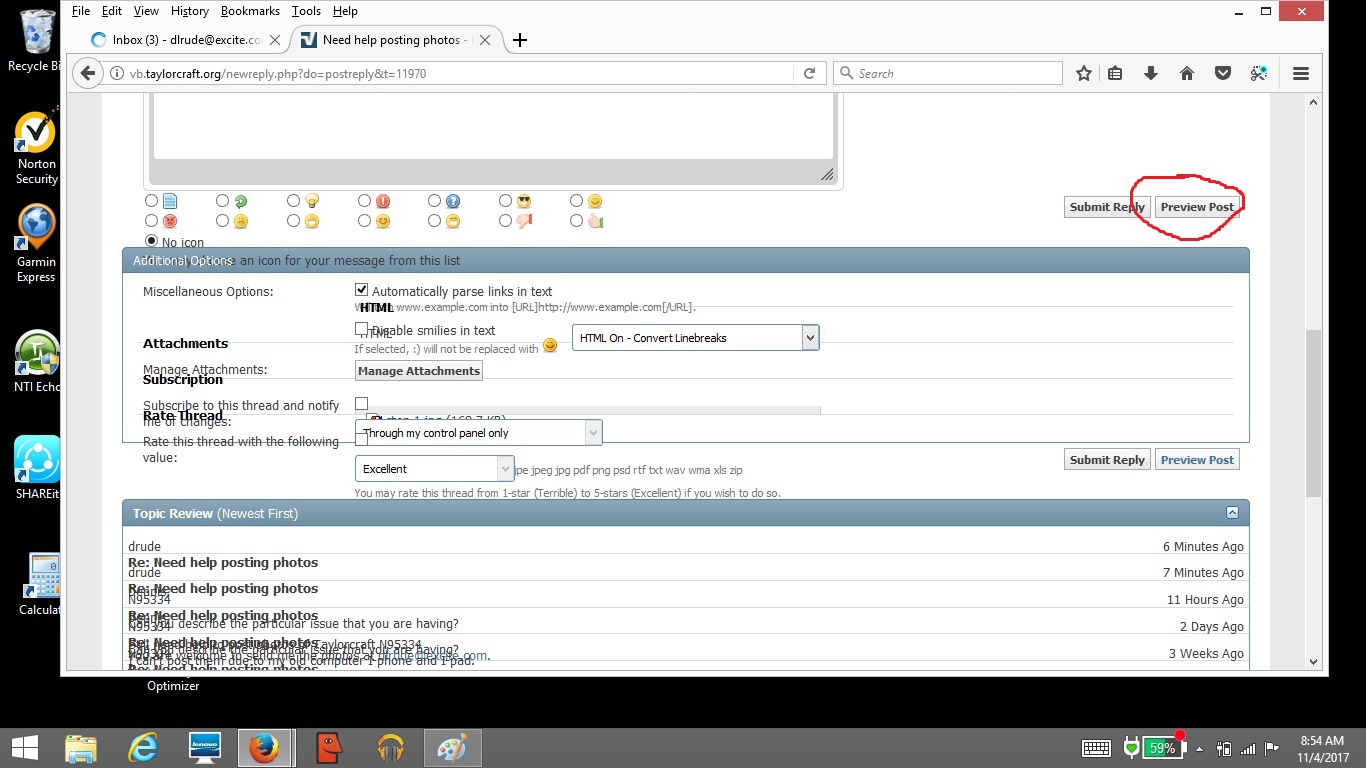The height and width of the screenshot is (768, 1366).
Task: Uncheck 'Automatically parse links in text'
Action: (362, 290)
